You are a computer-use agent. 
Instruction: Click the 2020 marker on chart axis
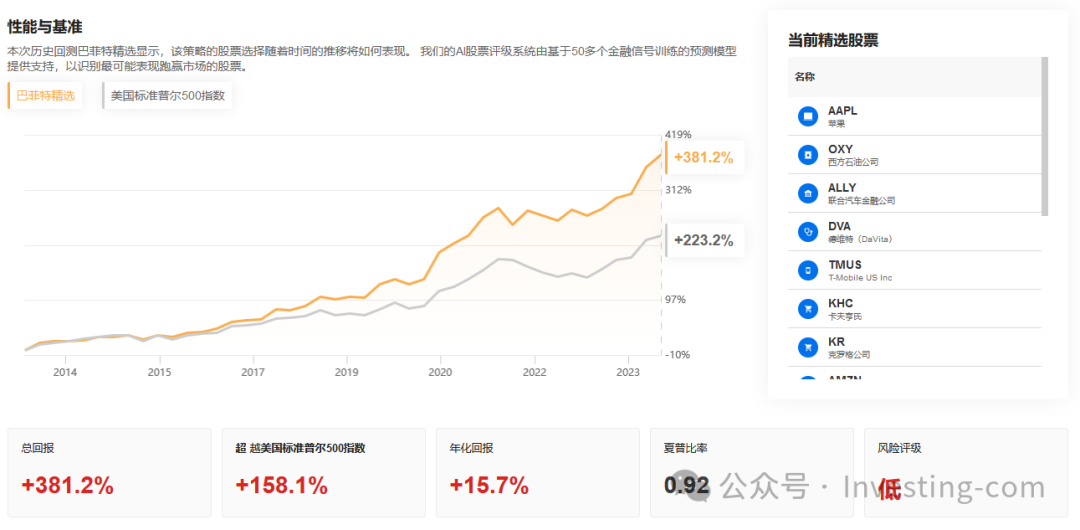coord(441,372)
